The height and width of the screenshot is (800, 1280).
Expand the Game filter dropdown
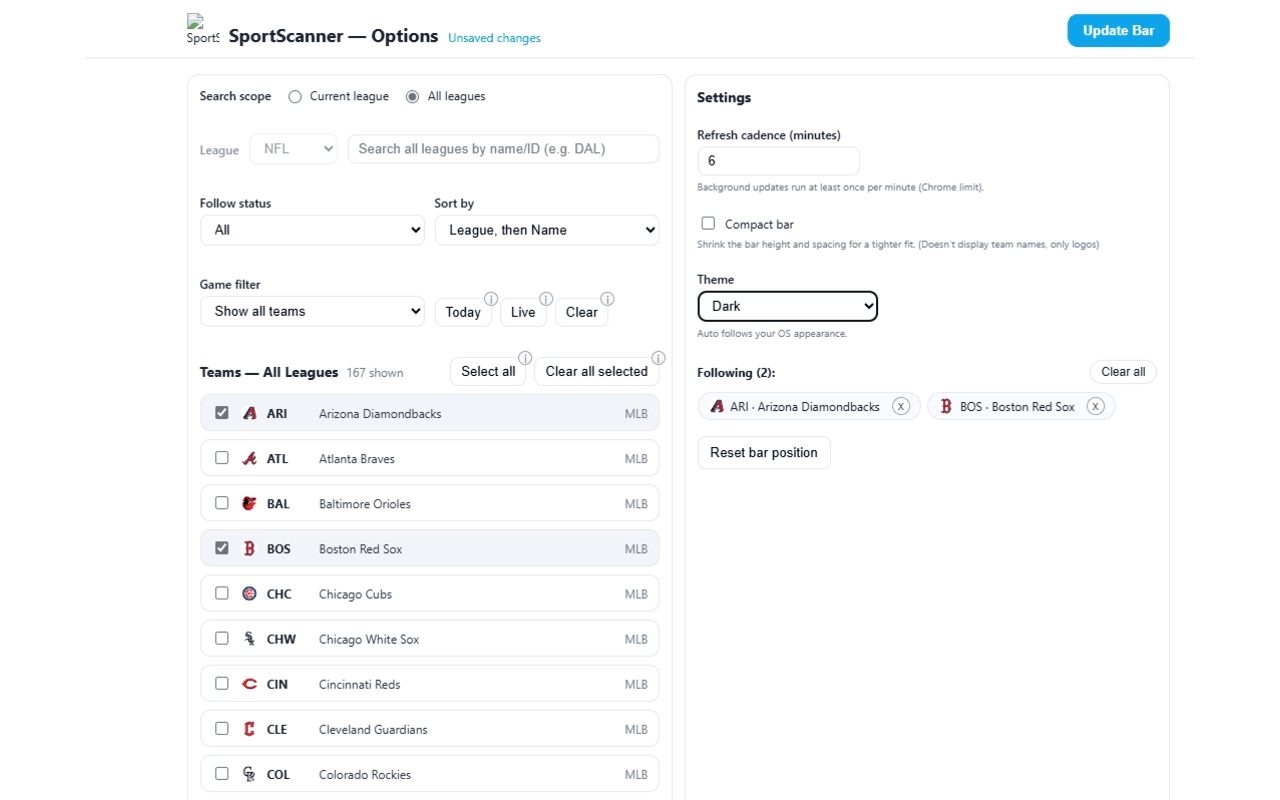click(x=312, y=311)
